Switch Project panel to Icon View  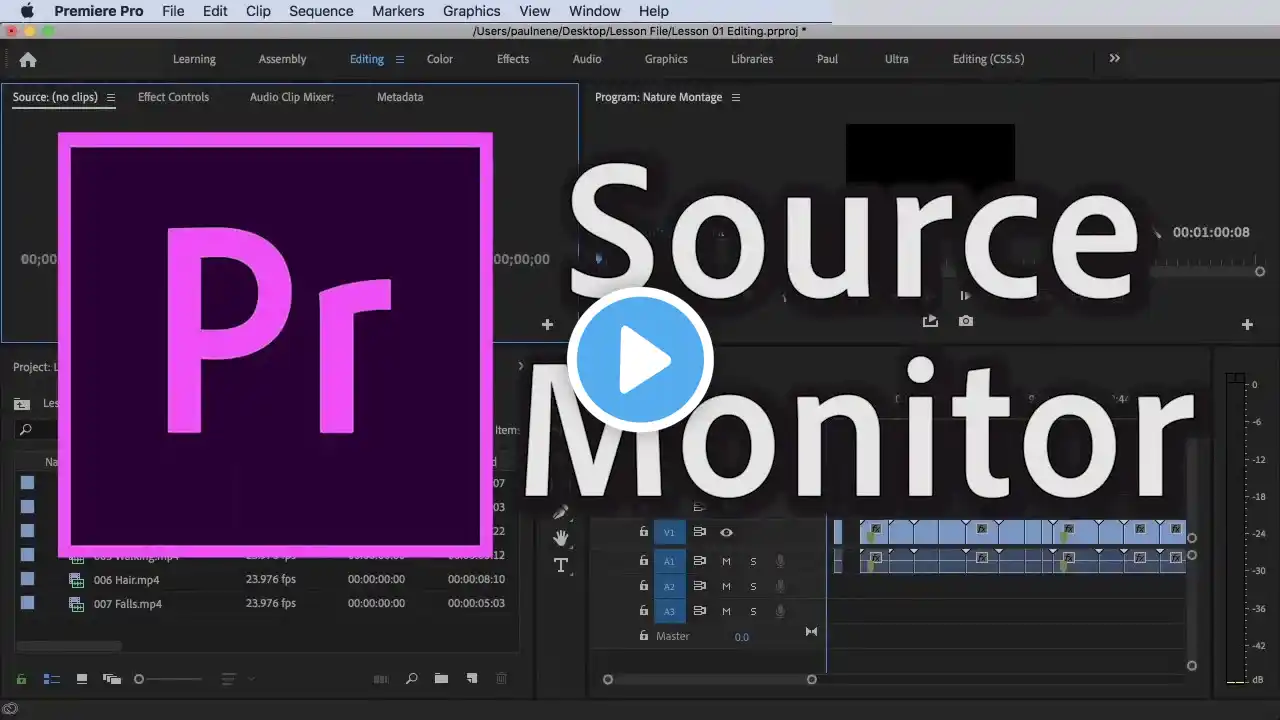[82, 679]
